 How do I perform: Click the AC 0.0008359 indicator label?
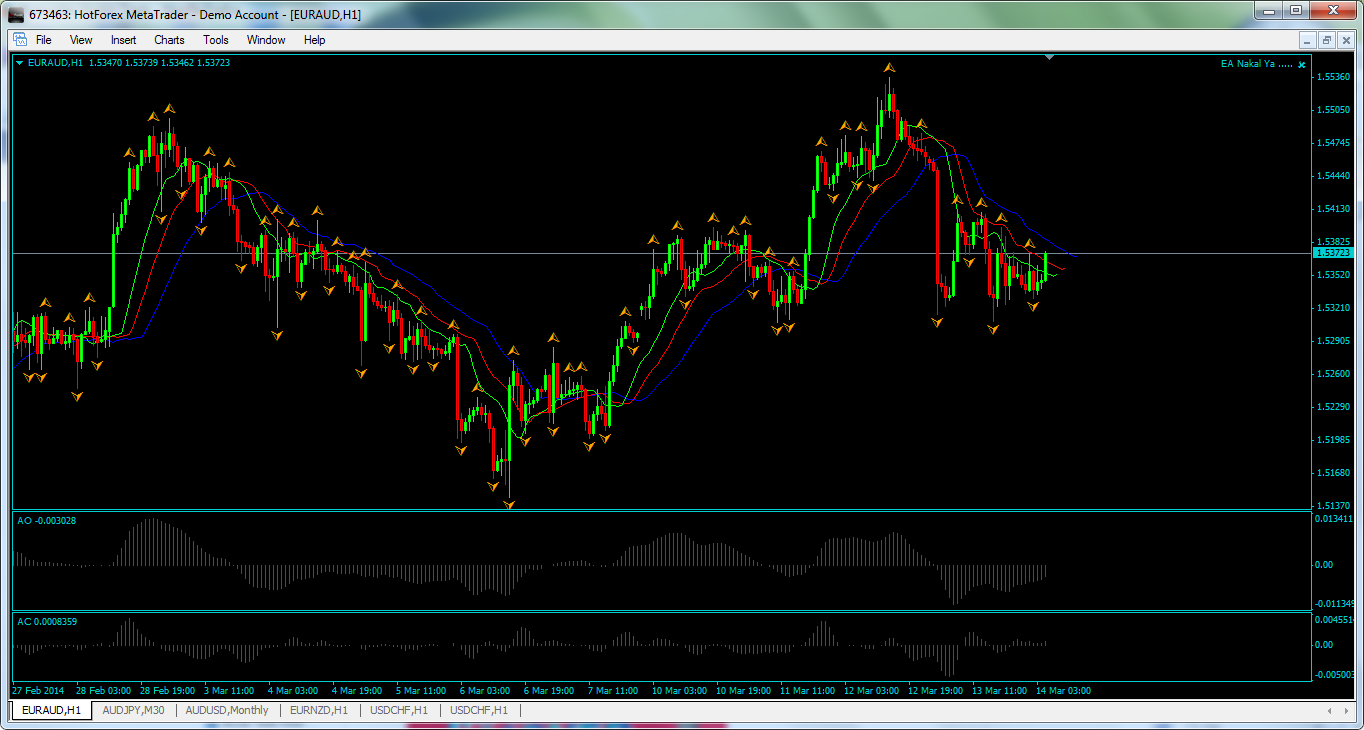(x=47, y=622)
